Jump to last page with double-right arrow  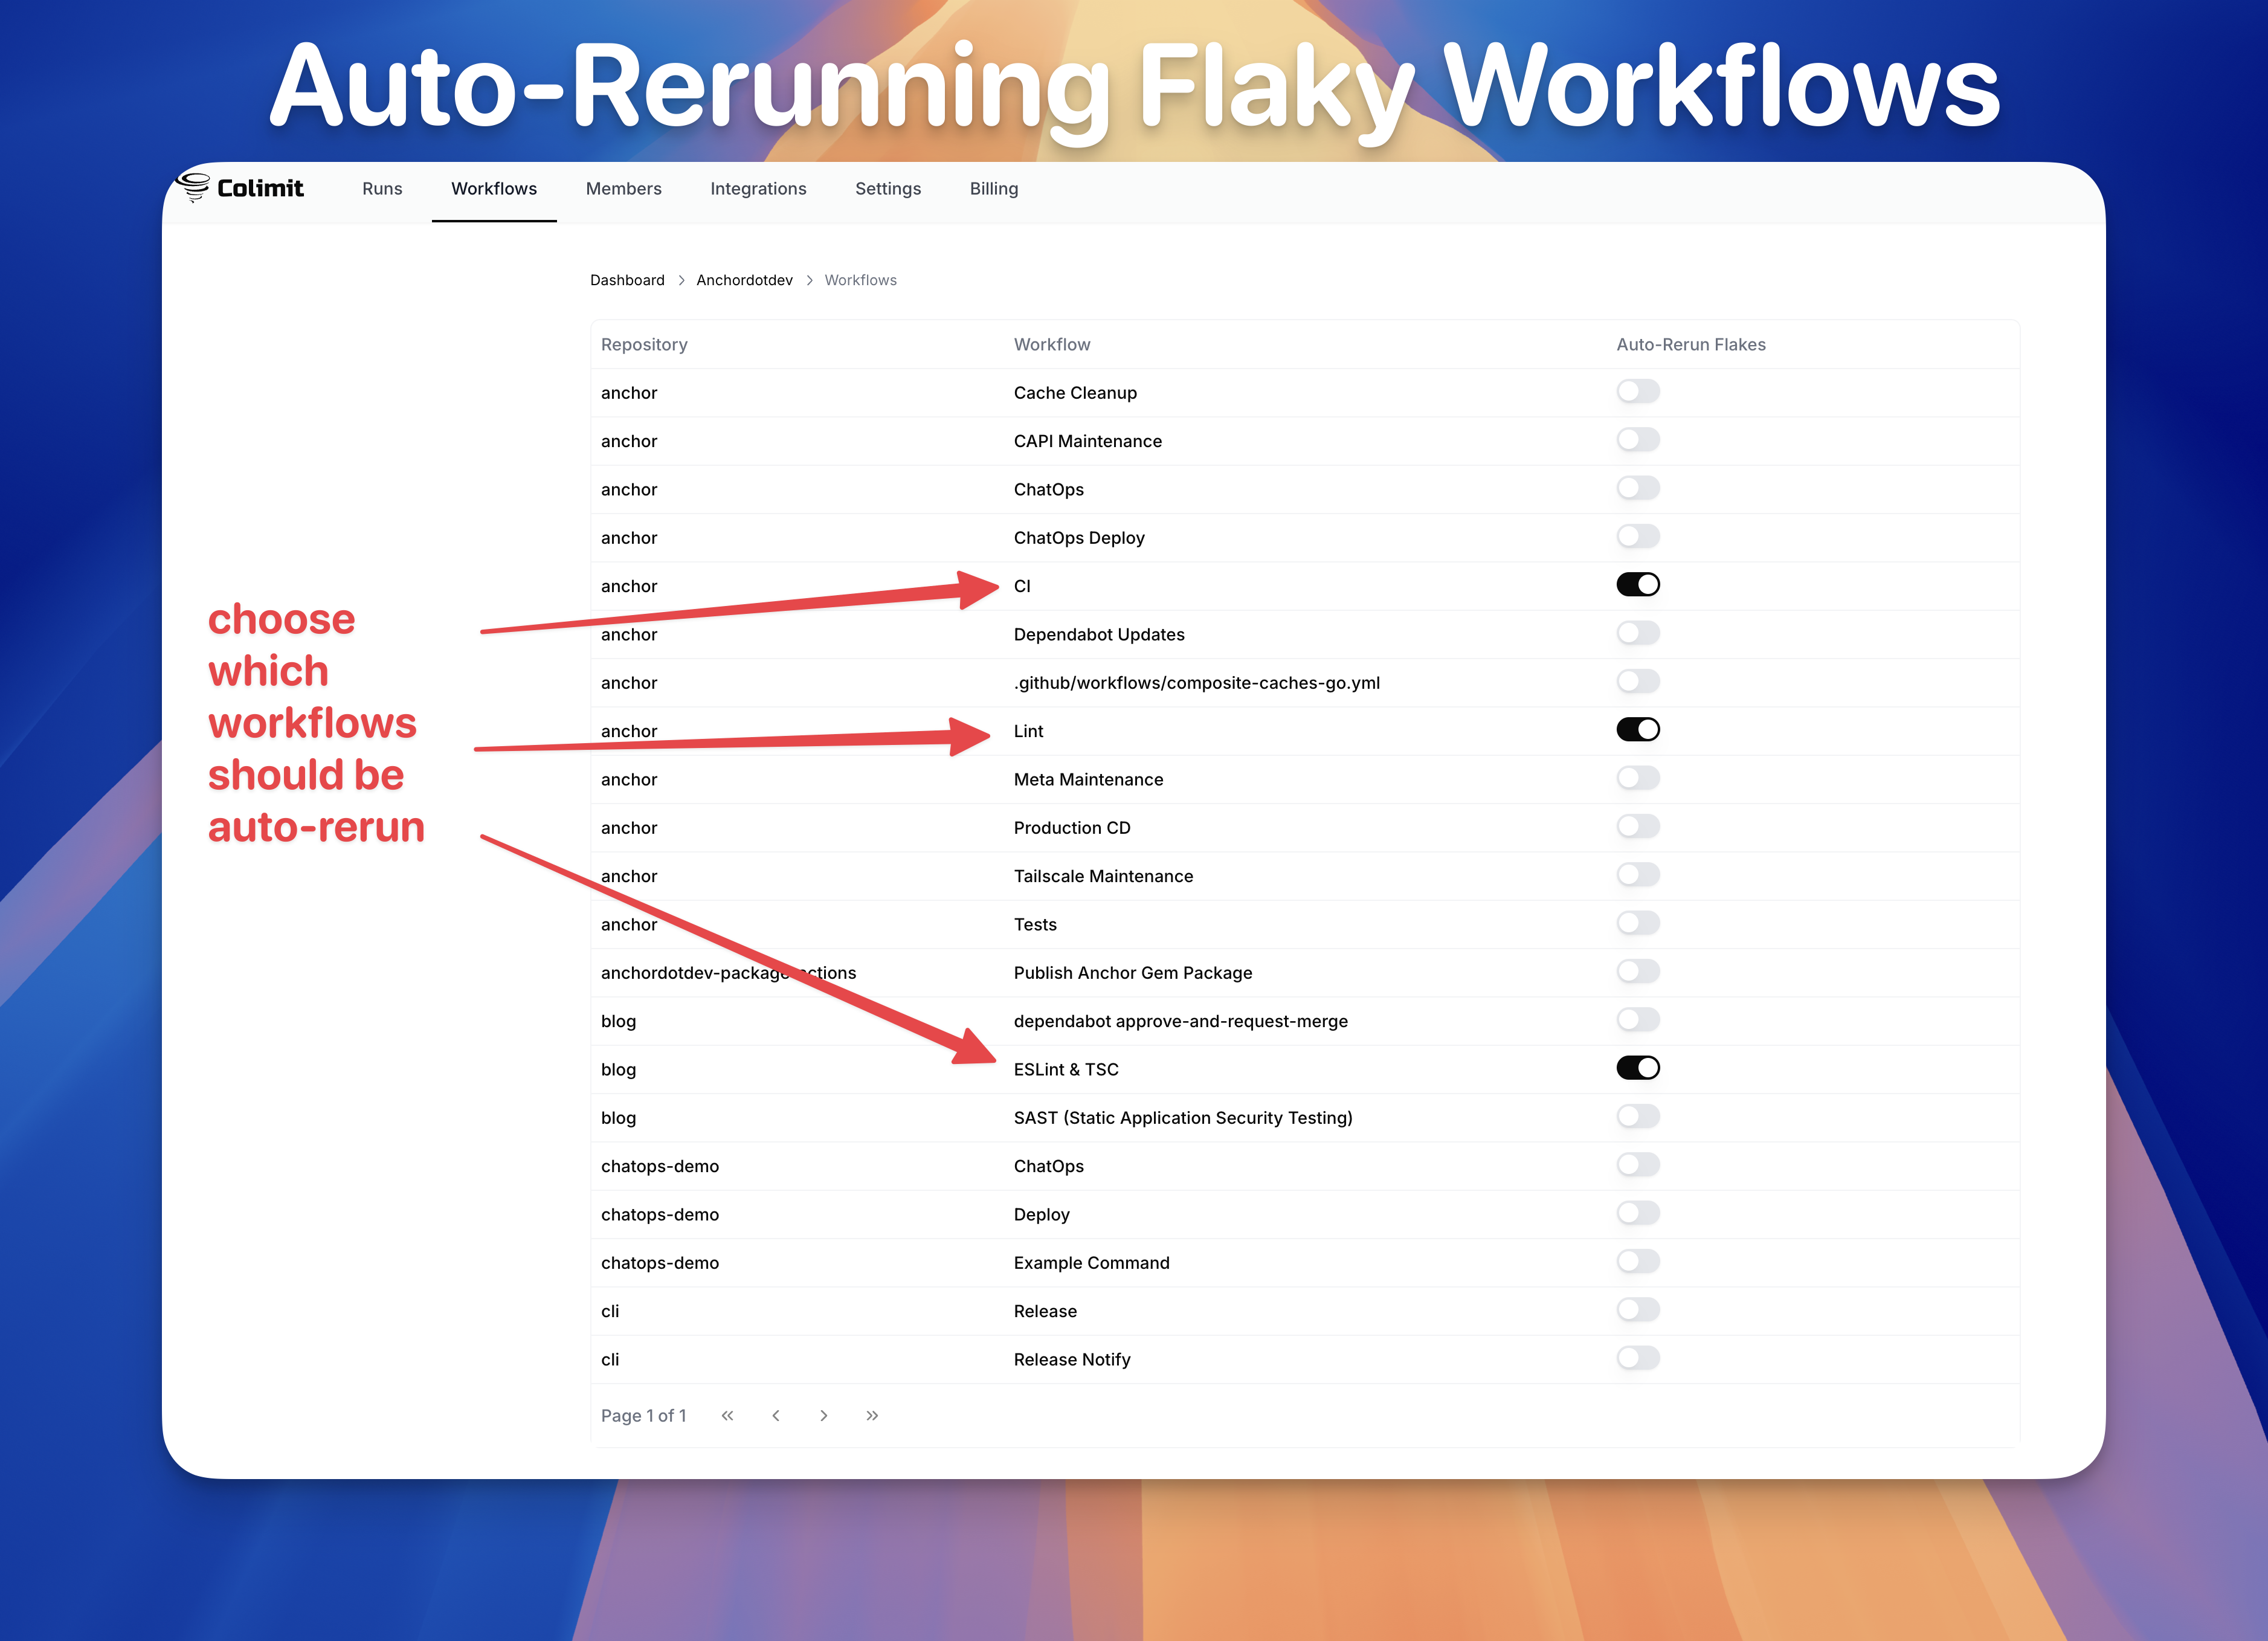(x=872, y=1415)
